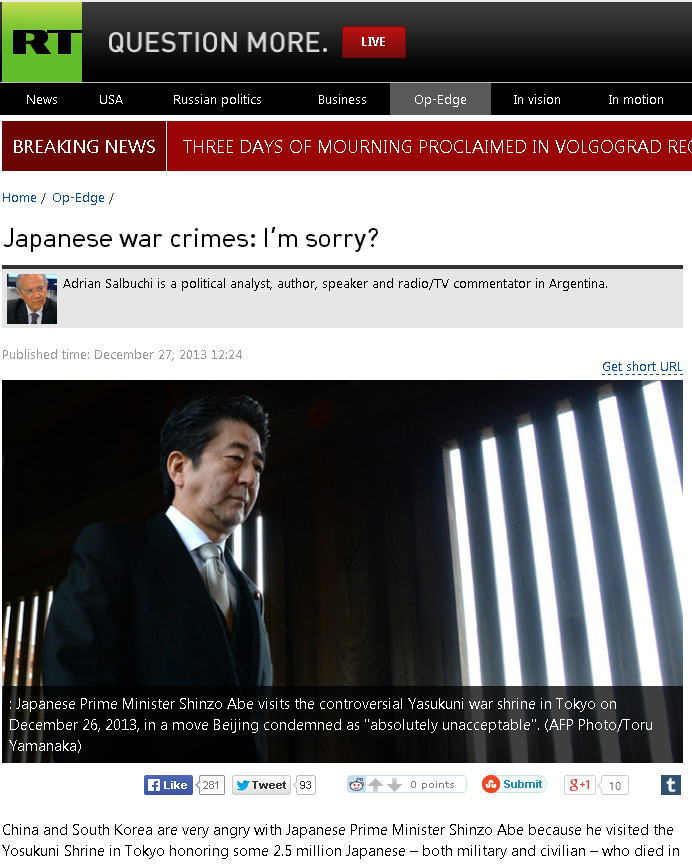Go to the USA section

(111, 99)
